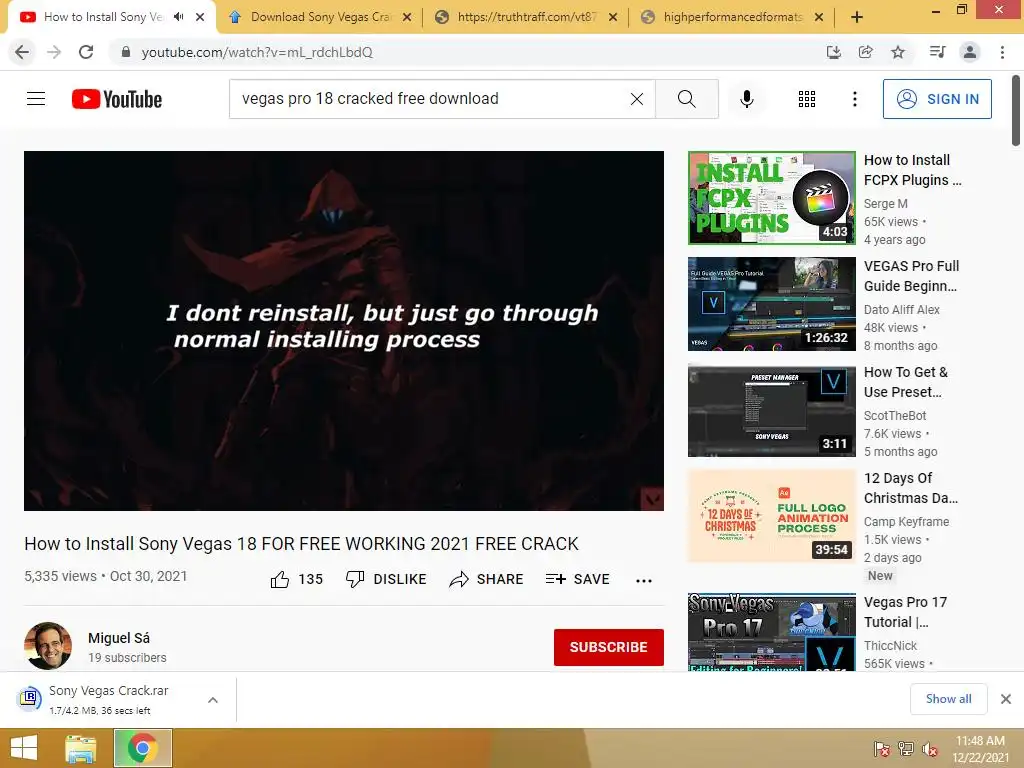Open the Action Center flag tray icon

coord(882,749)
